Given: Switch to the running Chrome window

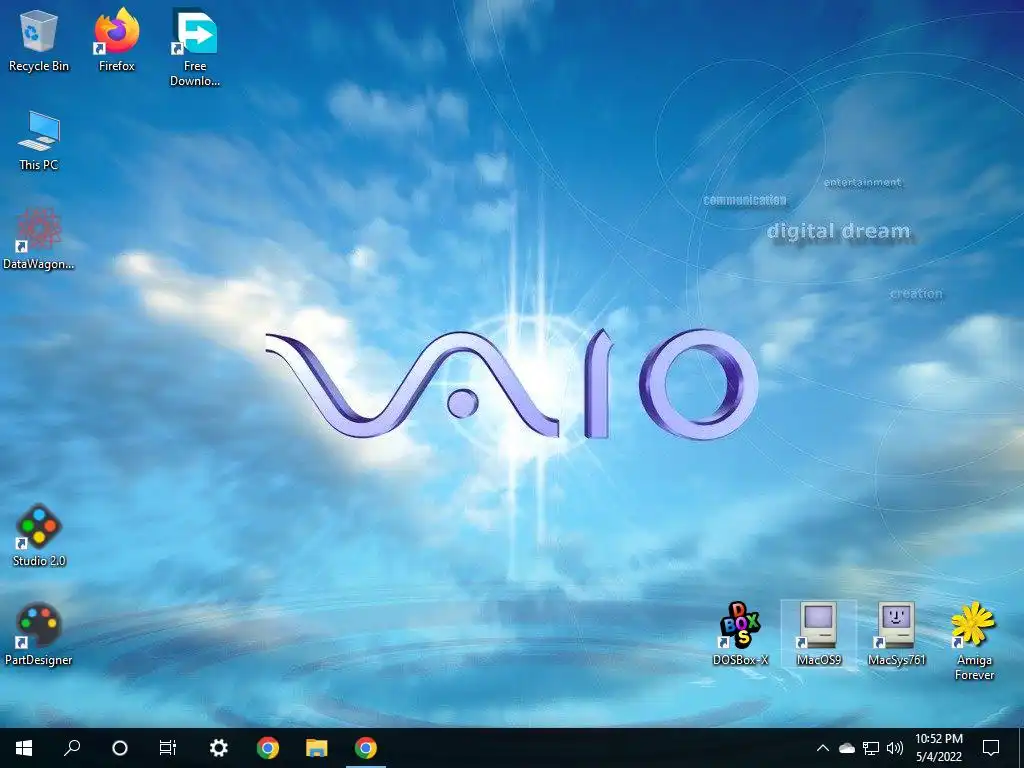Looking at the screenshot, I should click(366, 748).
